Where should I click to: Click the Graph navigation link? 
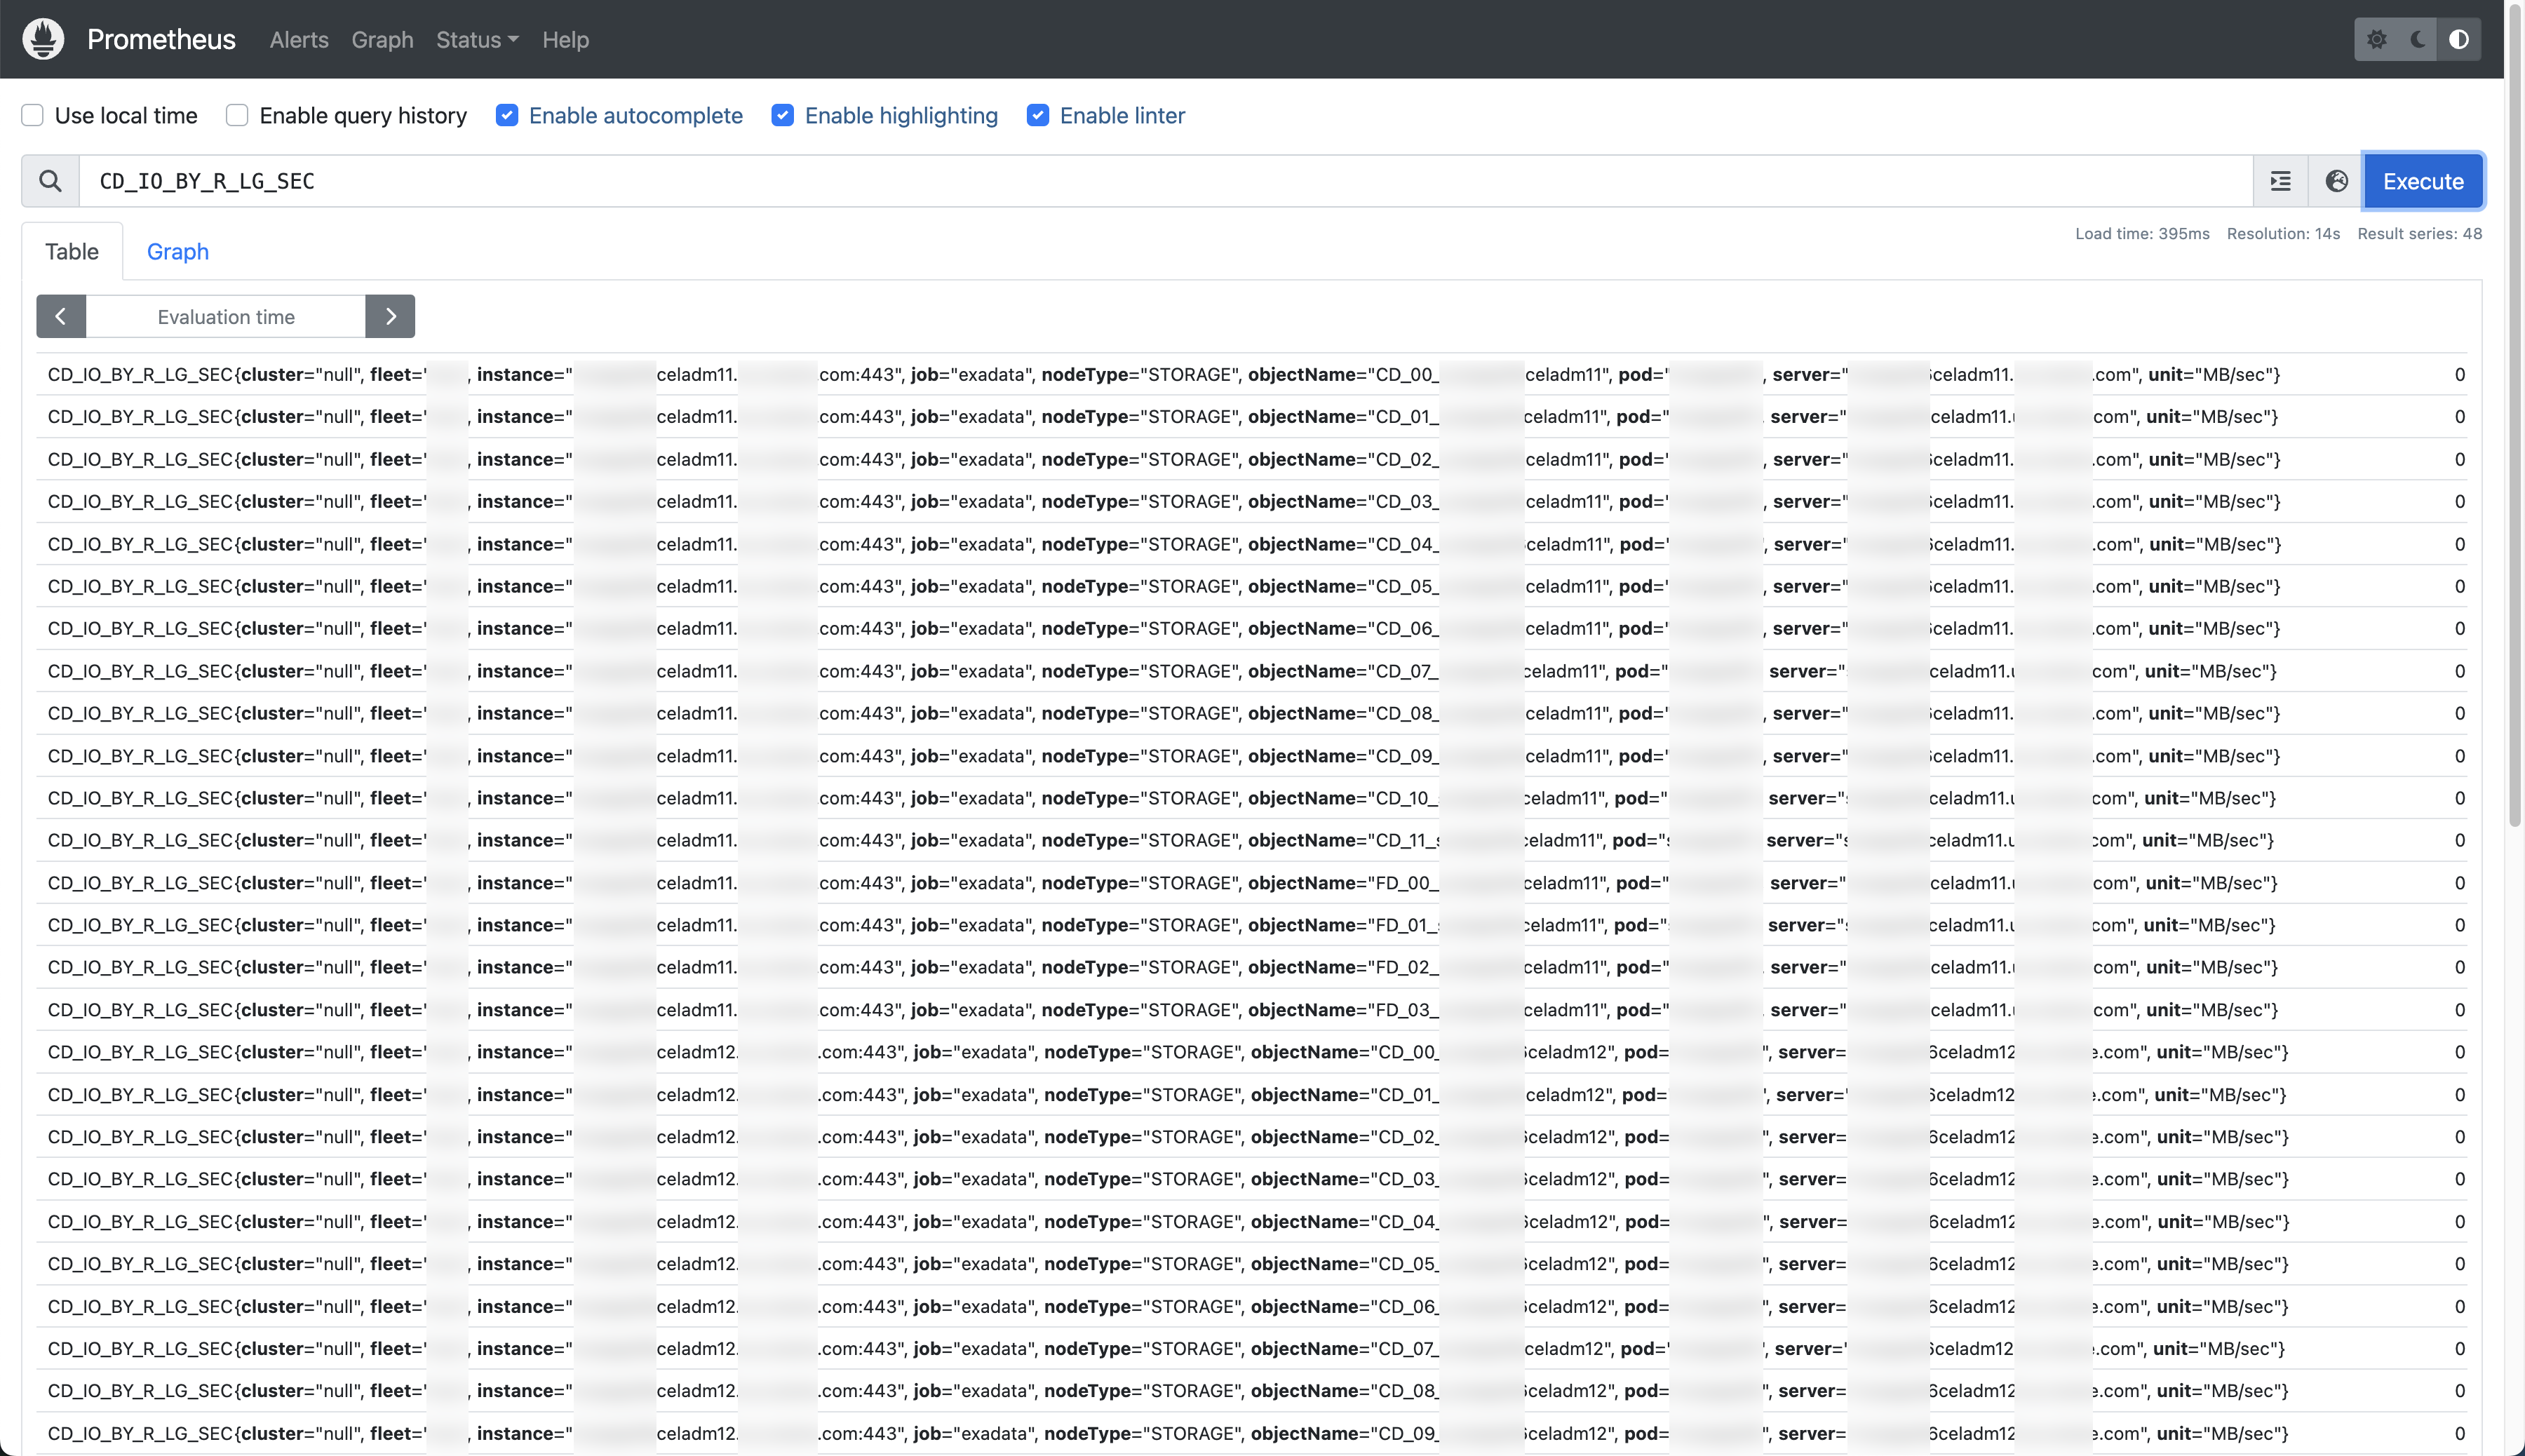pos(383,40)
